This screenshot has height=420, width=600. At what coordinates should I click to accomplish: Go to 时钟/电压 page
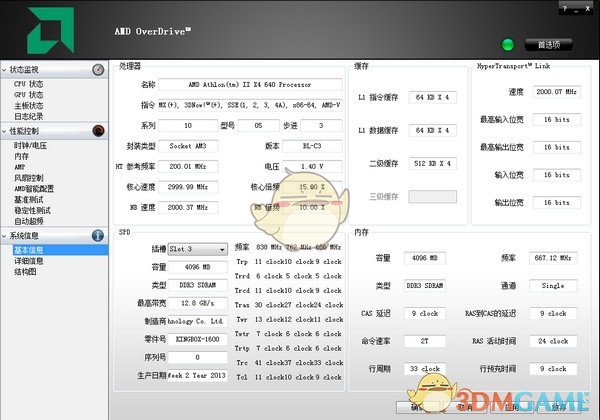pyautogui.click(x=30, y=145)
